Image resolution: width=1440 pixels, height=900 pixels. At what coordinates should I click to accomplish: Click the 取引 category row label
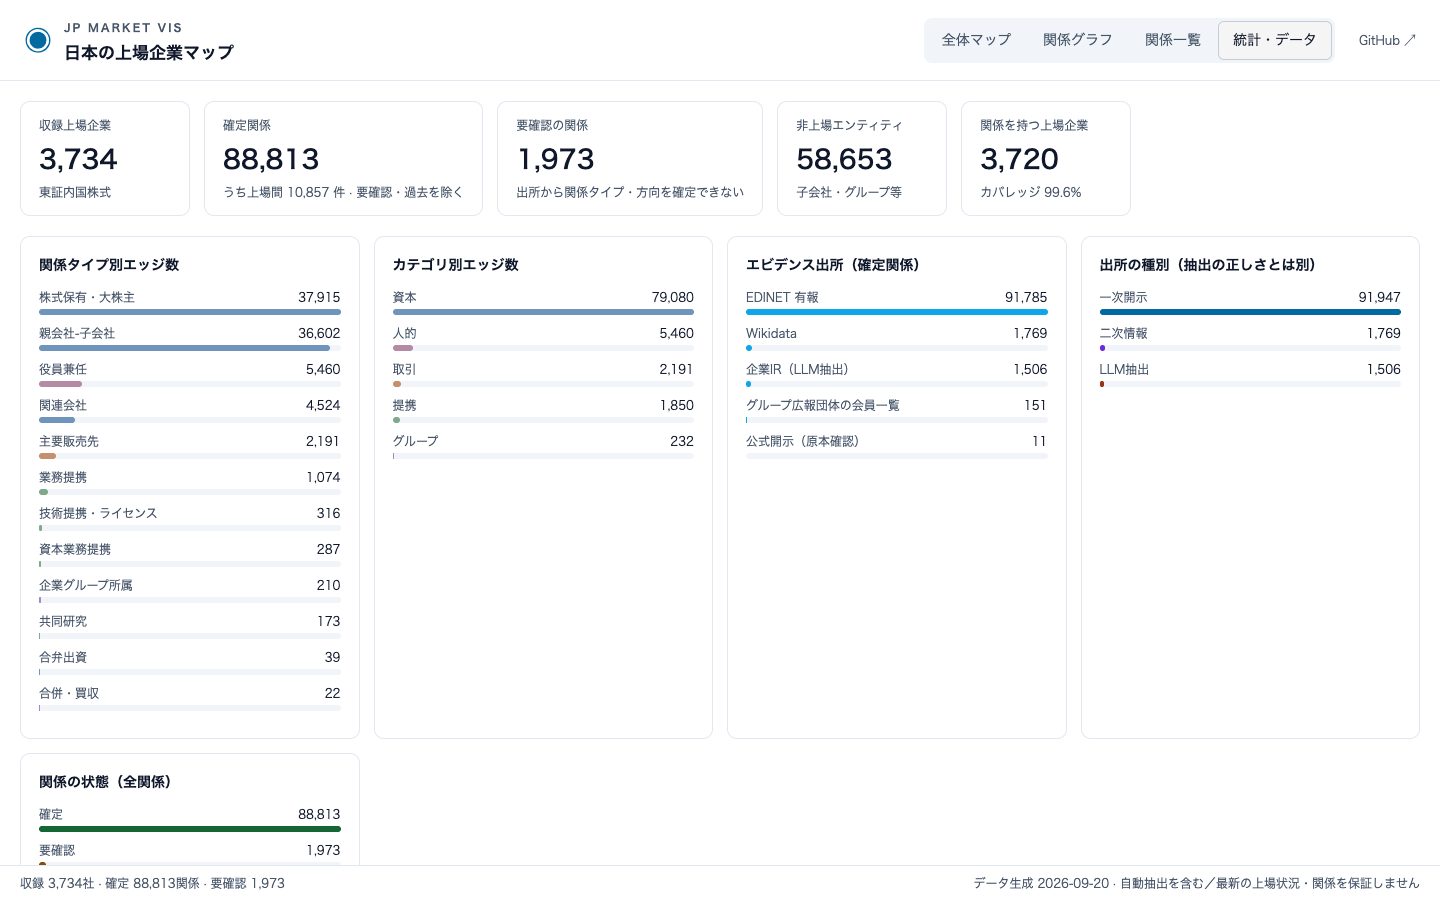pyautogui.click(x=405, y=369)
